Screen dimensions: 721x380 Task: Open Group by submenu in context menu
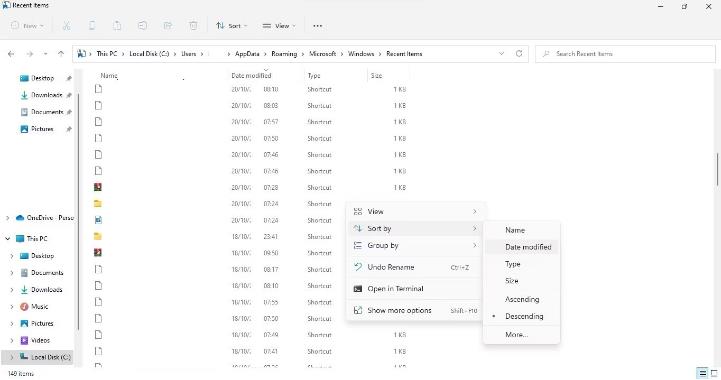tap(415, 245)
